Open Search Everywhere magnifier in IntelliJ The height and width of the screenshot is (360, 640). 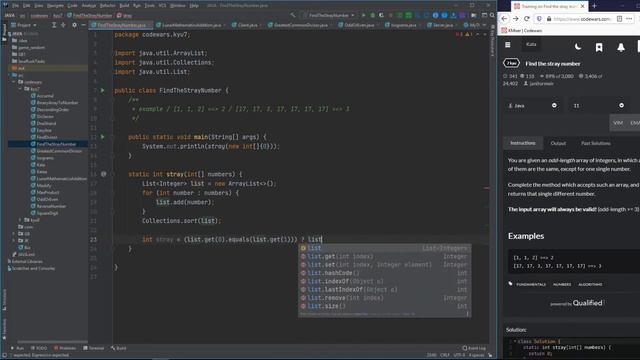coord(492,15)
